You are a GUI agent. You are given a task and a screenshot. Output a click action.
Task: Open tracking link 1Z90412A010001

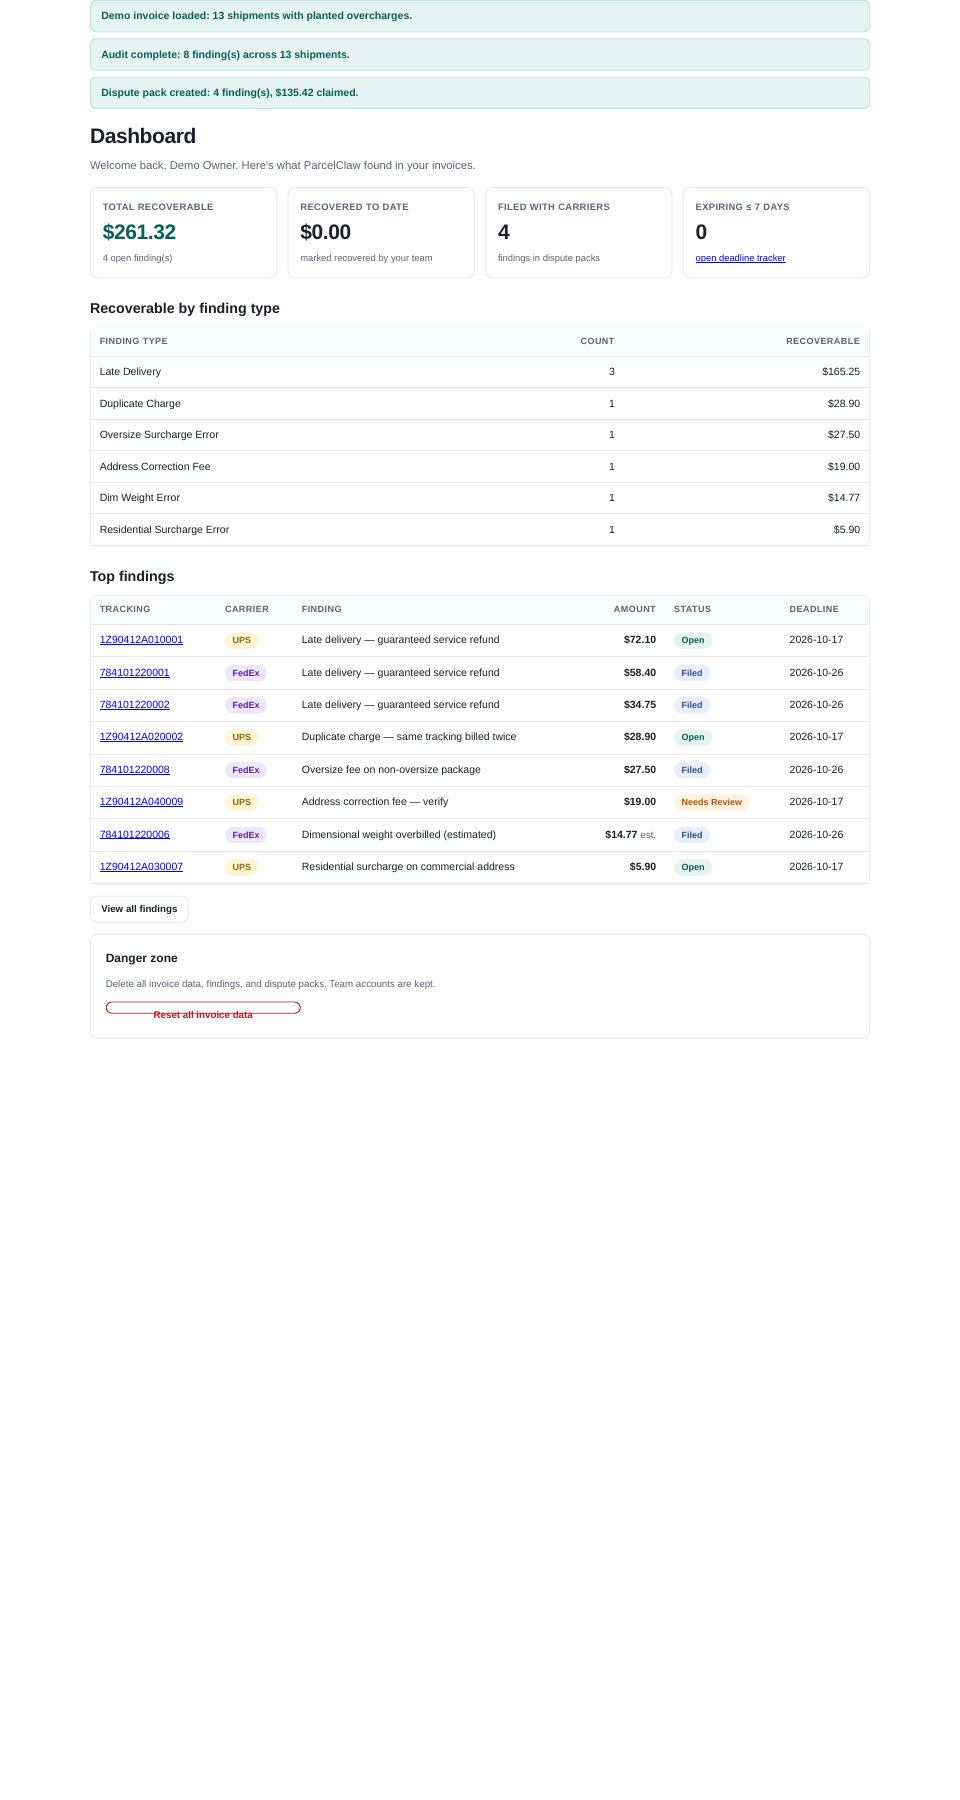141,640
